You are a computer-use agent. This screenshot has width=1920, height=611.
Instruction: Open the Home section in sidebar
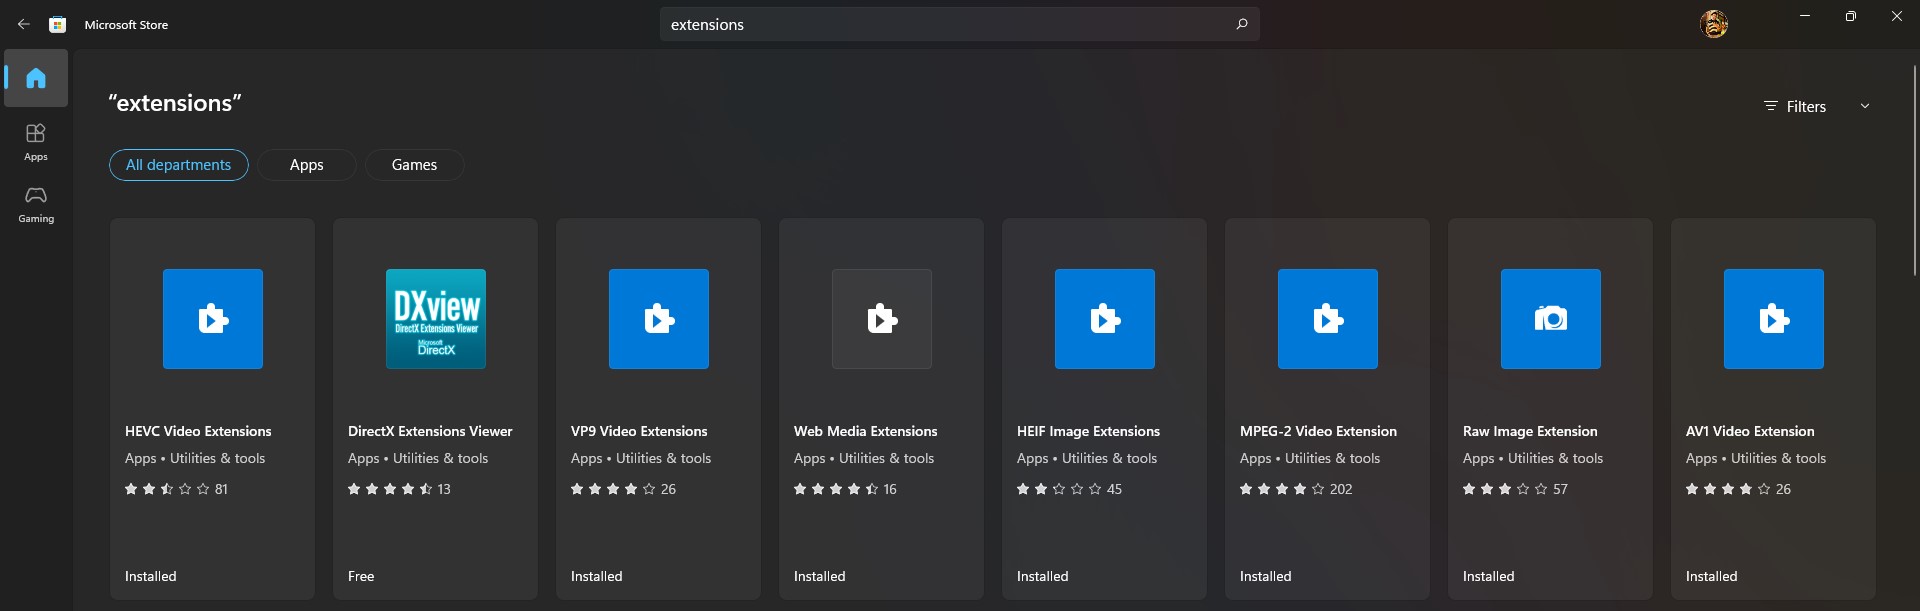coord(36,78)
